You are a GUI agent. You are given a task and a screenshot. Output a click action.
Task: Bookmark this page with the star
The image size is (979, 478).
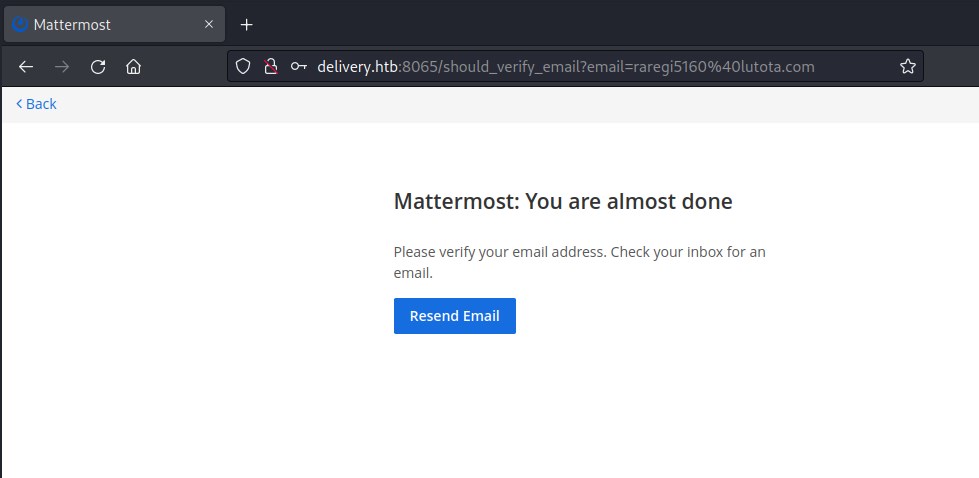(907, 67)
